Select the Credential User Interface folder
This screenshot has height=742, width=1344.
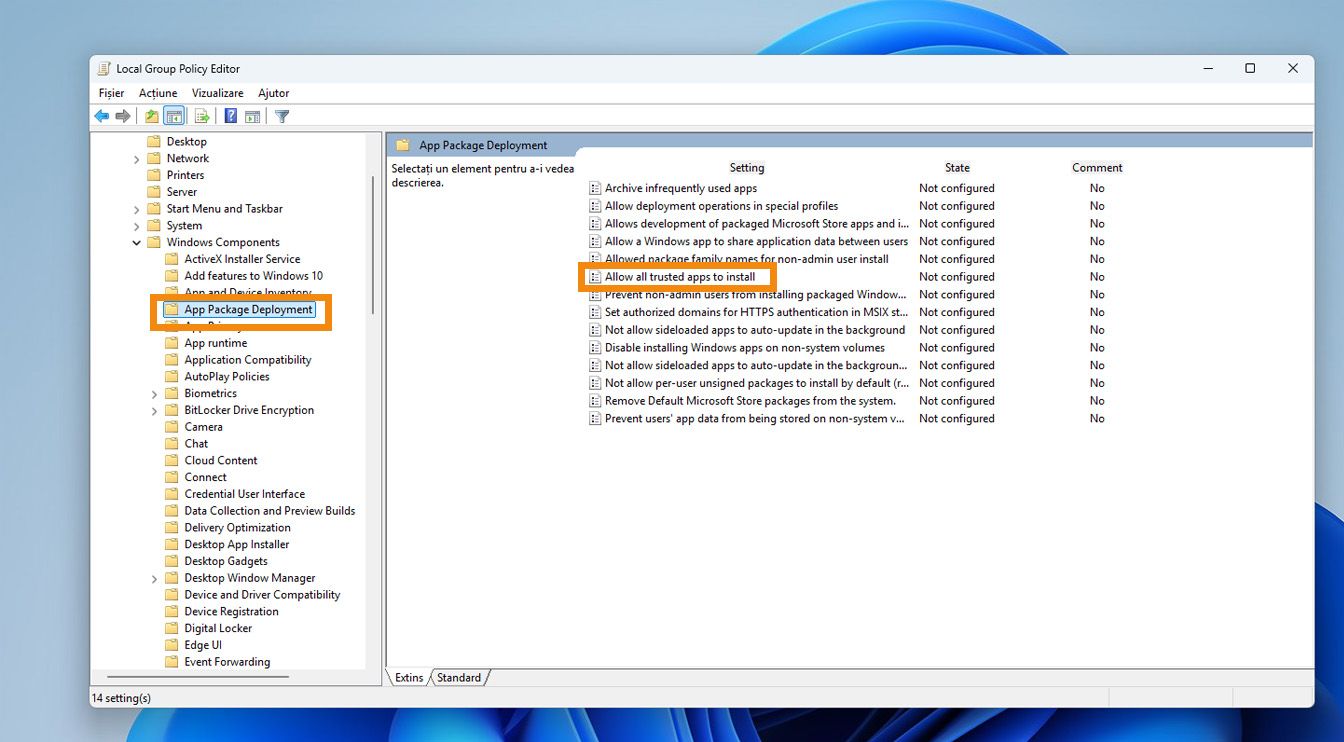point(245,494)
